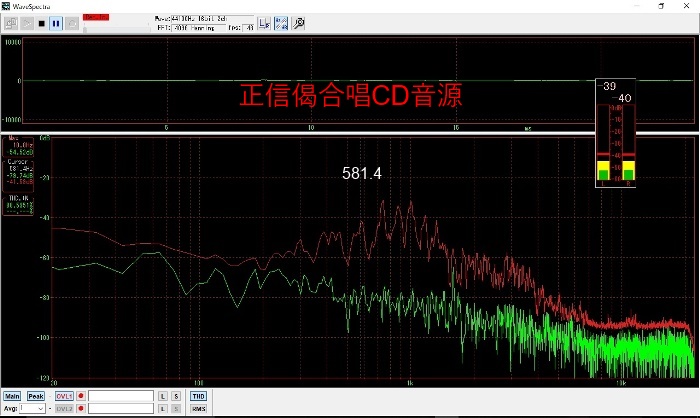This screenshot has width=700, height=418.
Task: Click the OVL1 red record dot
Action: (81, 396)
